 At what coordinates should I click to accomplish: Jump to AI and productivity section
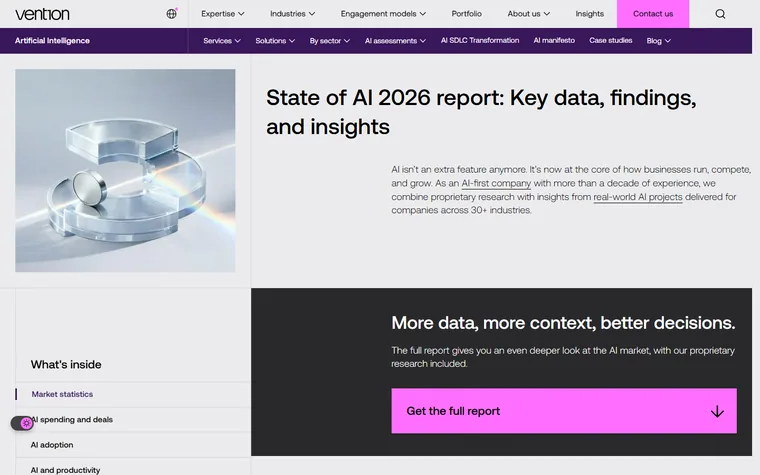[x=65, y=470]
